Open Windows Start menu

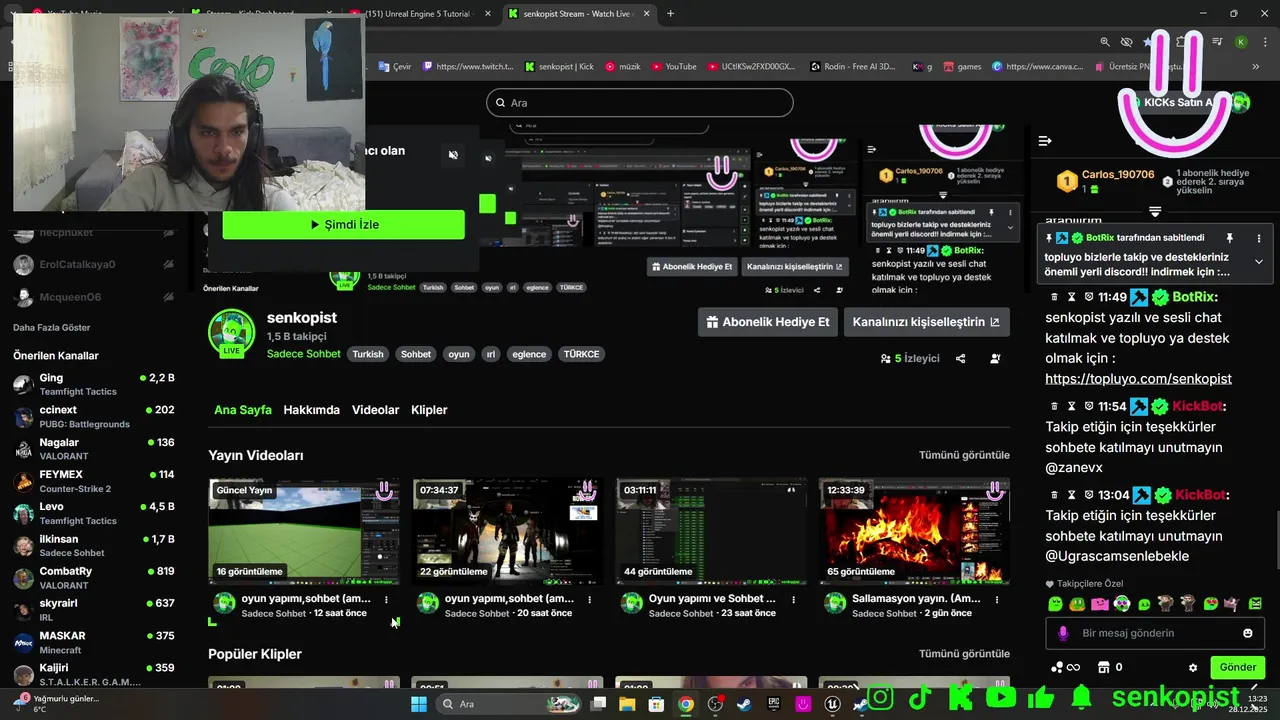click(419, 704)
